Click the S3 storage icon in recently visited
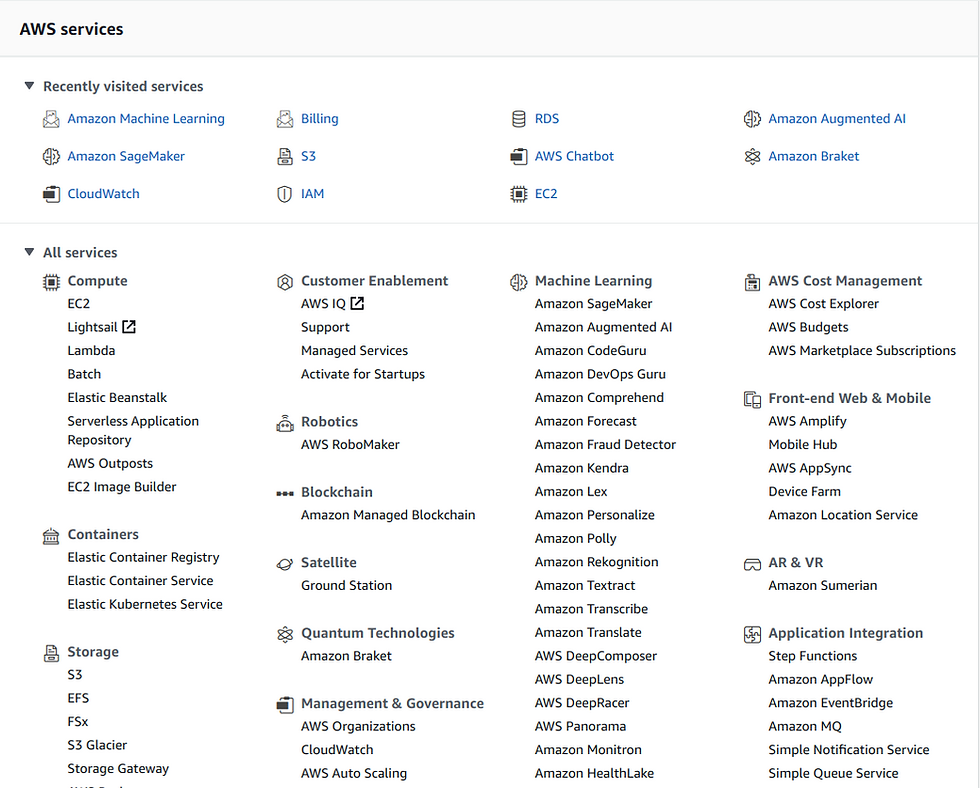This screenshot has height=788, width=980. tap(285, 156)
